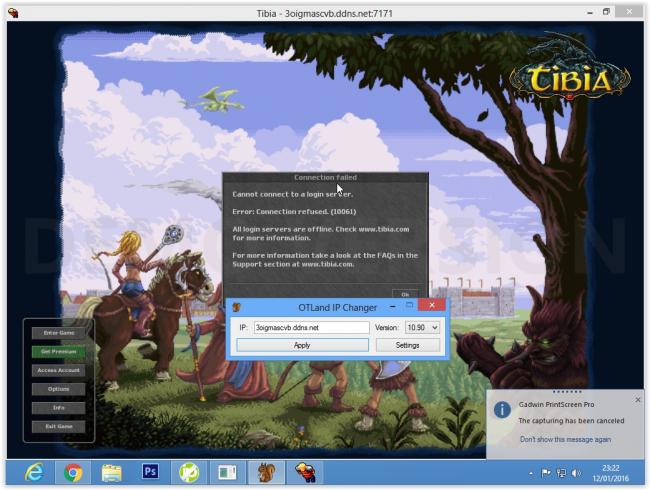Open the document-window app icon in taskbar
The image size is (650, 490).
tap(227, 473)
